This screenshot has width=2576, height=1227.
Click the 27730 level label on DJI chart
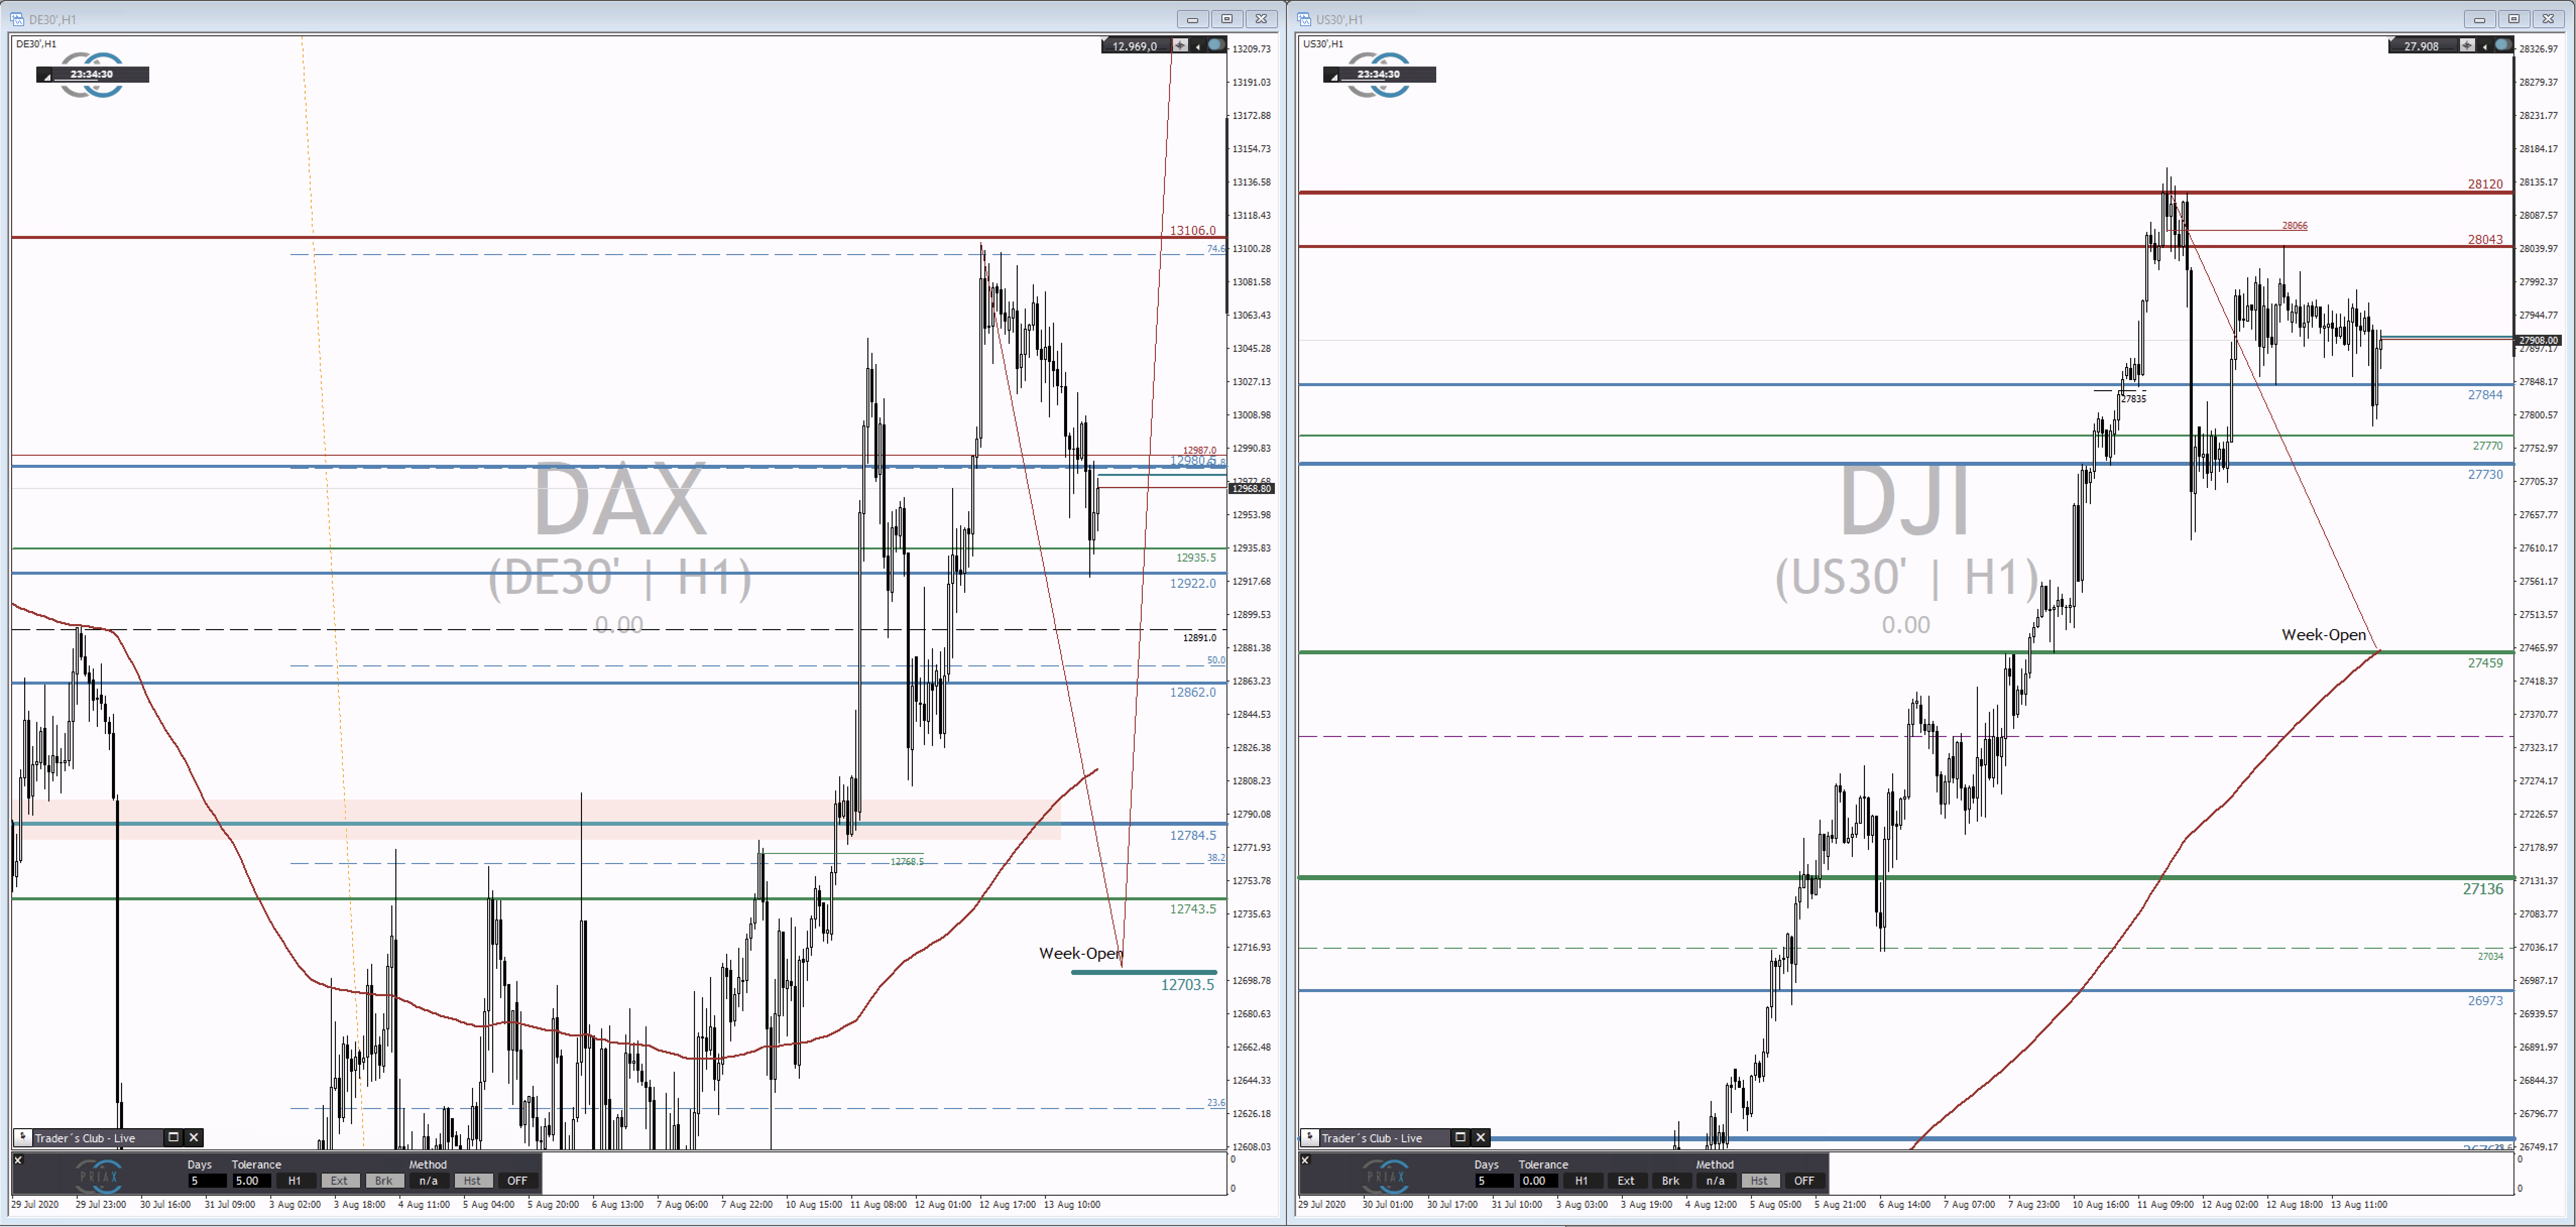[2485, 475]
